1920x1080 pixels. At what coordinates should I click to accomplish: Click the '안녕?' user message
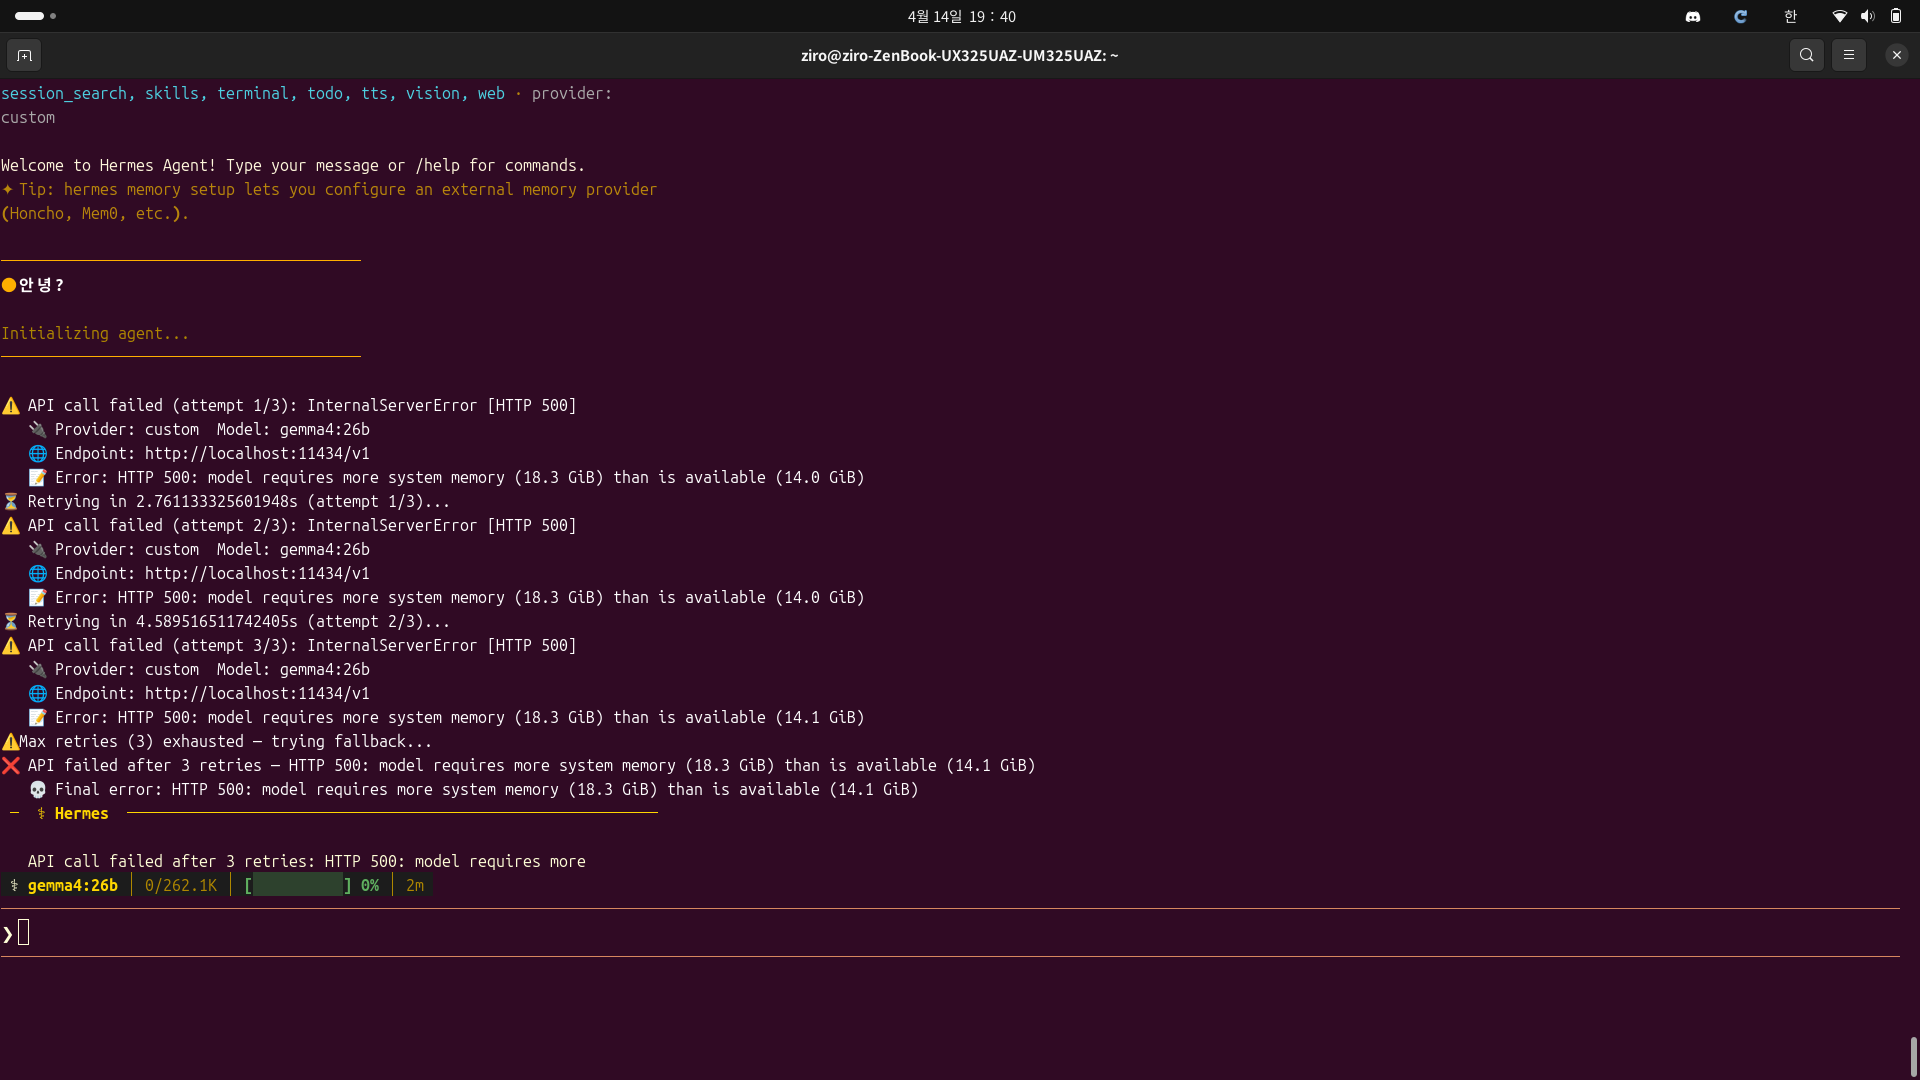pos(41,285)
